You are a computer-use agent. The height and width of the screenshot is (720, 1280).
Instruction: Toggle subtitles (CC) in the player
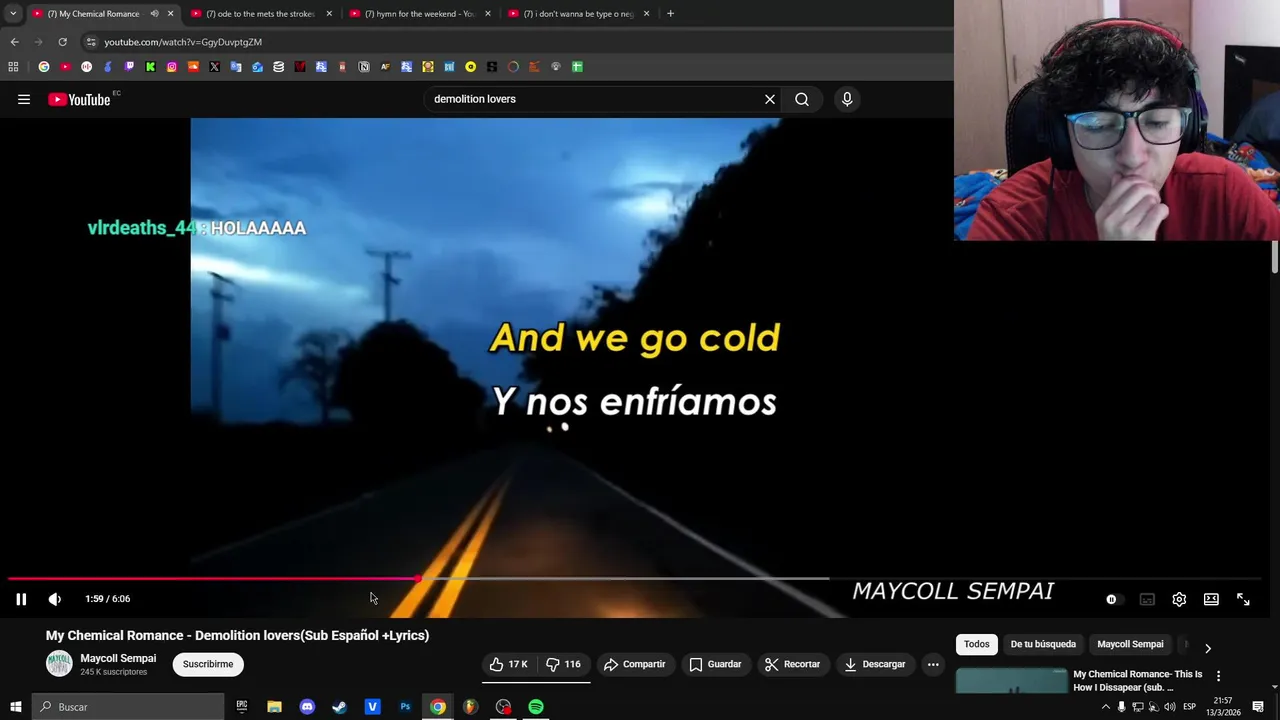point(1147,599)
